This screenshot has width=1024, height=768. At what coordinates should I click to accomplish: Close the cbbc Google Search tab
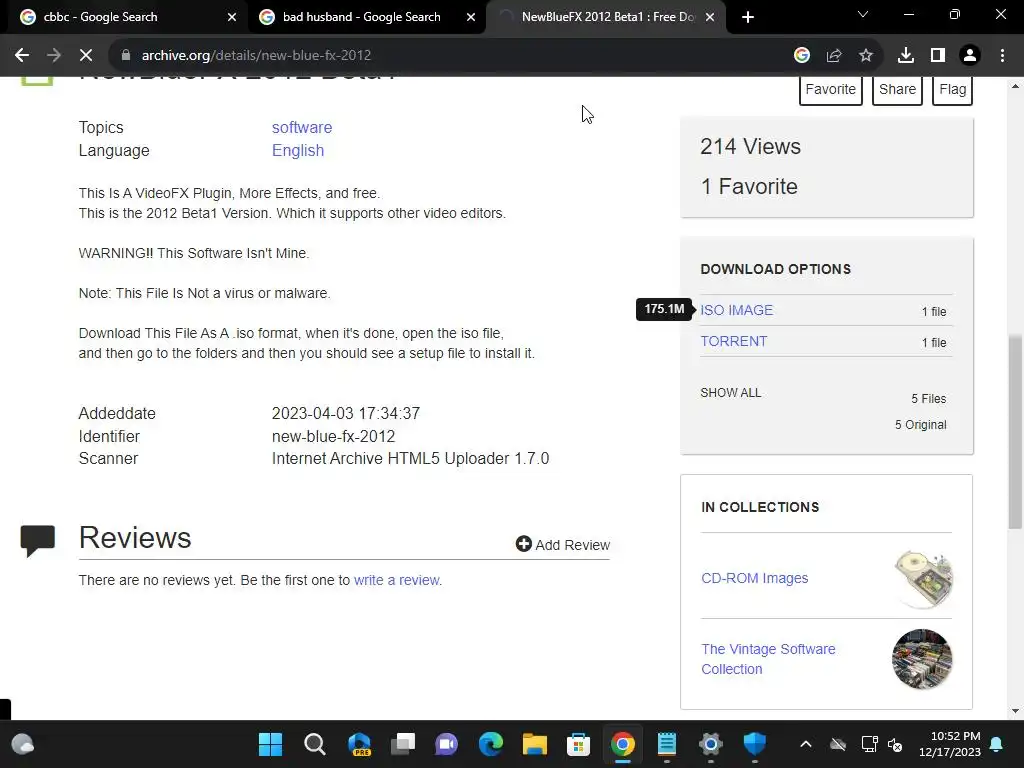(232, 17)
